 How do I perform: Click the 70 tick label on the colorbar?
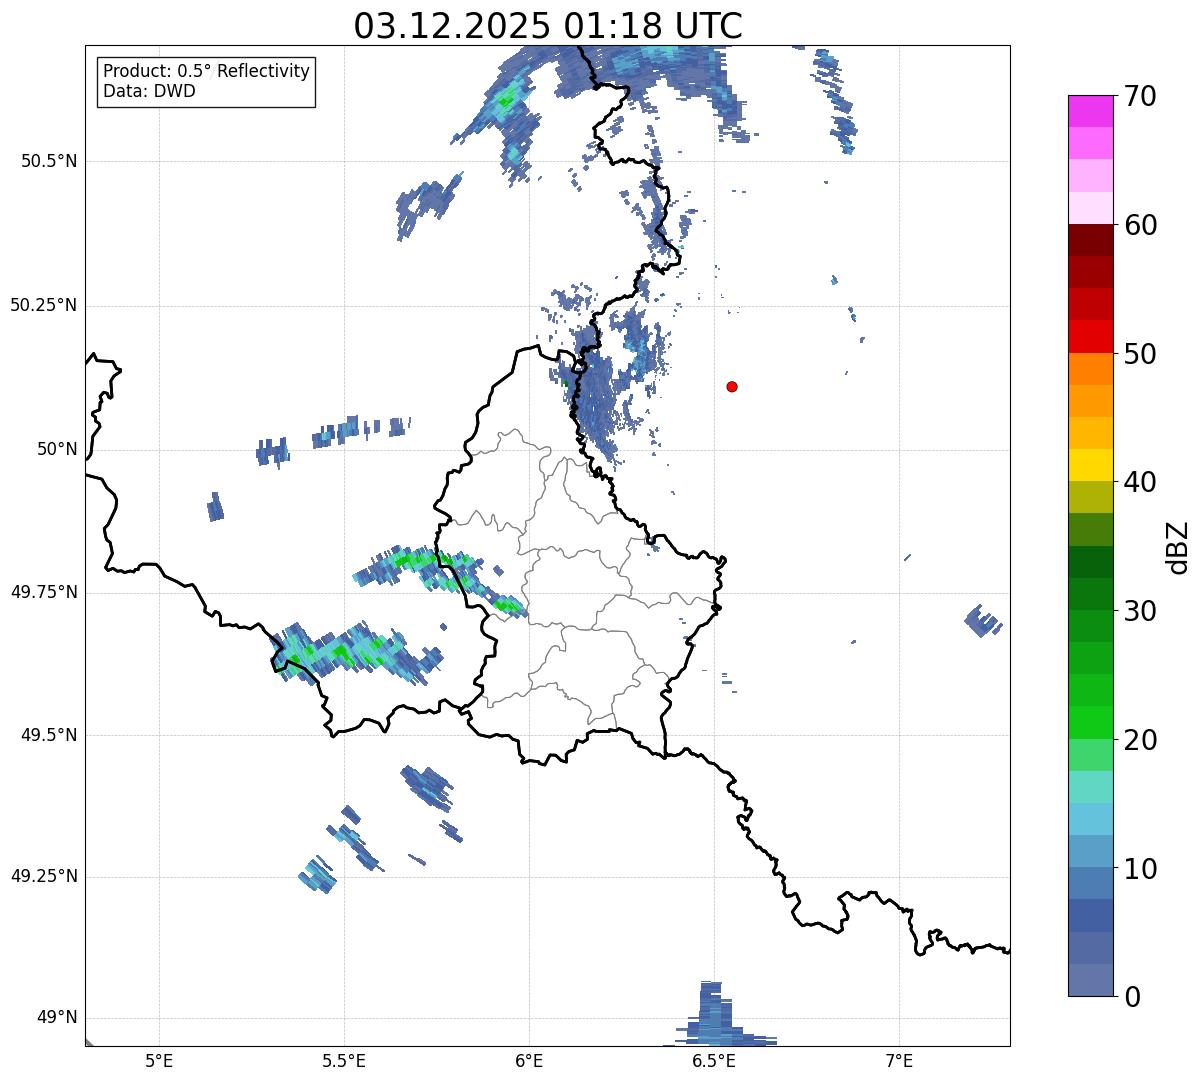[x=1142, y=97]
